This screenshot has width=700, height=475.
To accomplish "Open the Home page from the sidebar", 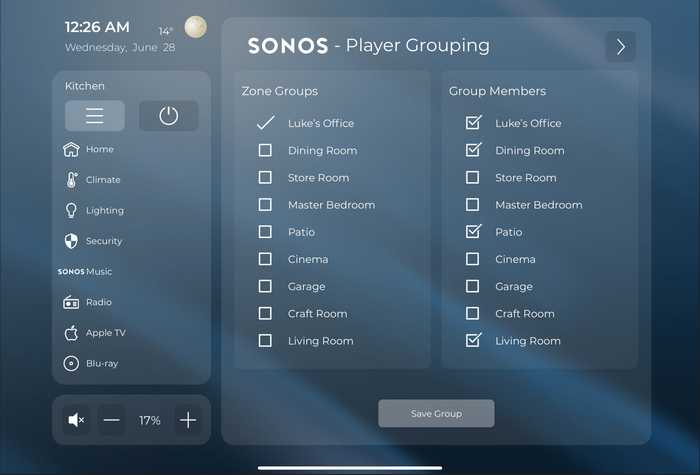I will pyautogui.click(x=100, y=149).
